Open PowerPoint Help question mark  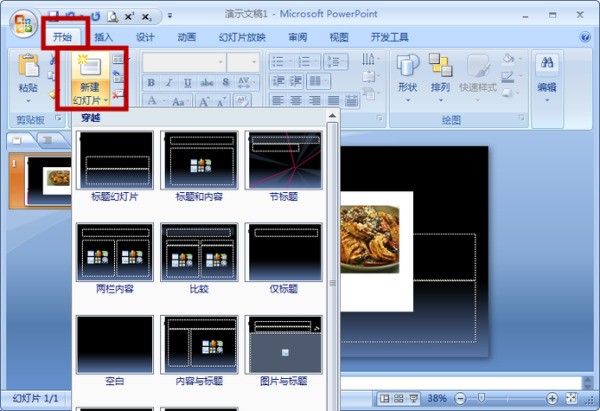pyautogui.click(x=585, y=37)
